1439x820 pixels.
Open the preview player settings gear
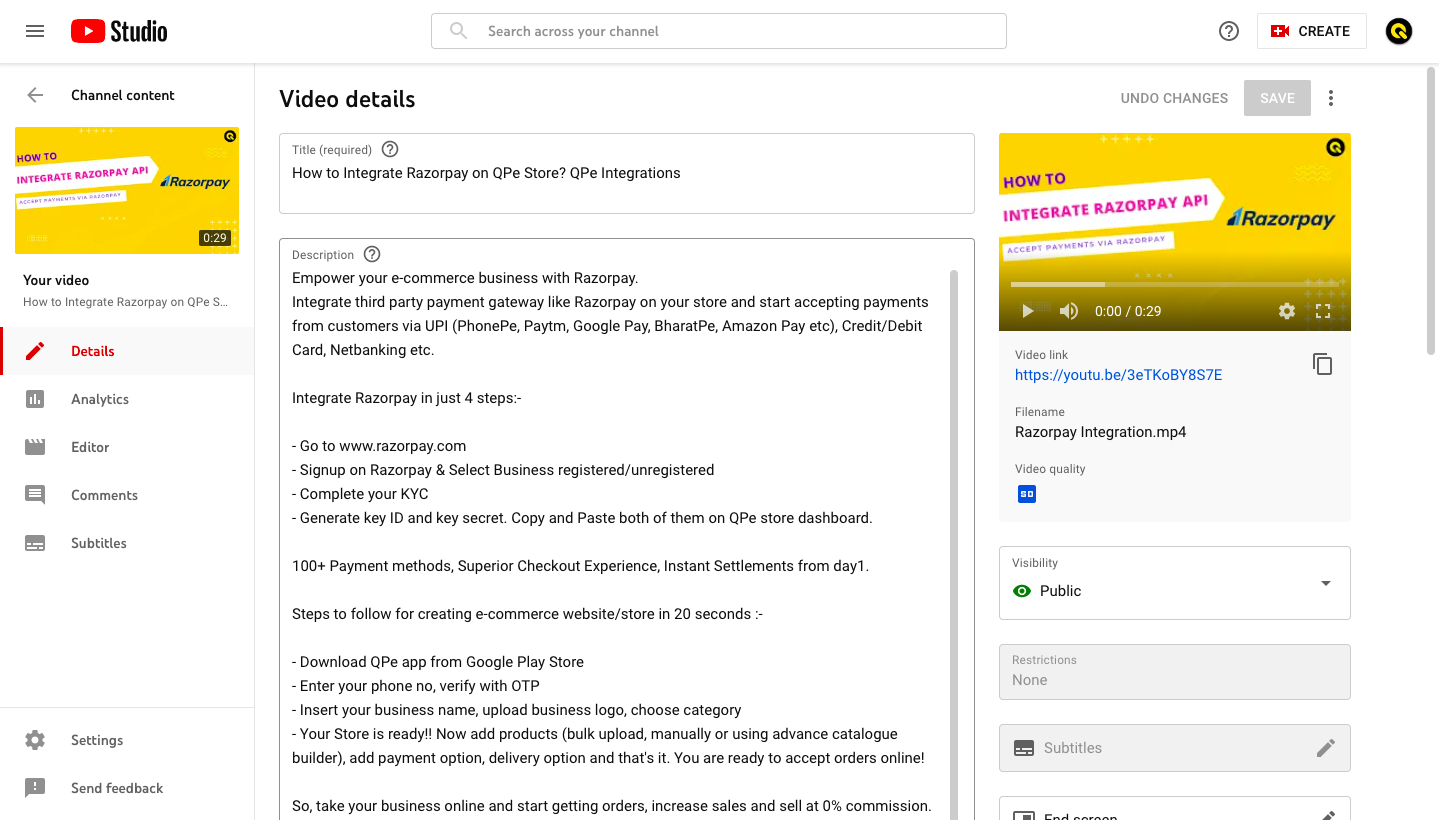(1286, 311)
